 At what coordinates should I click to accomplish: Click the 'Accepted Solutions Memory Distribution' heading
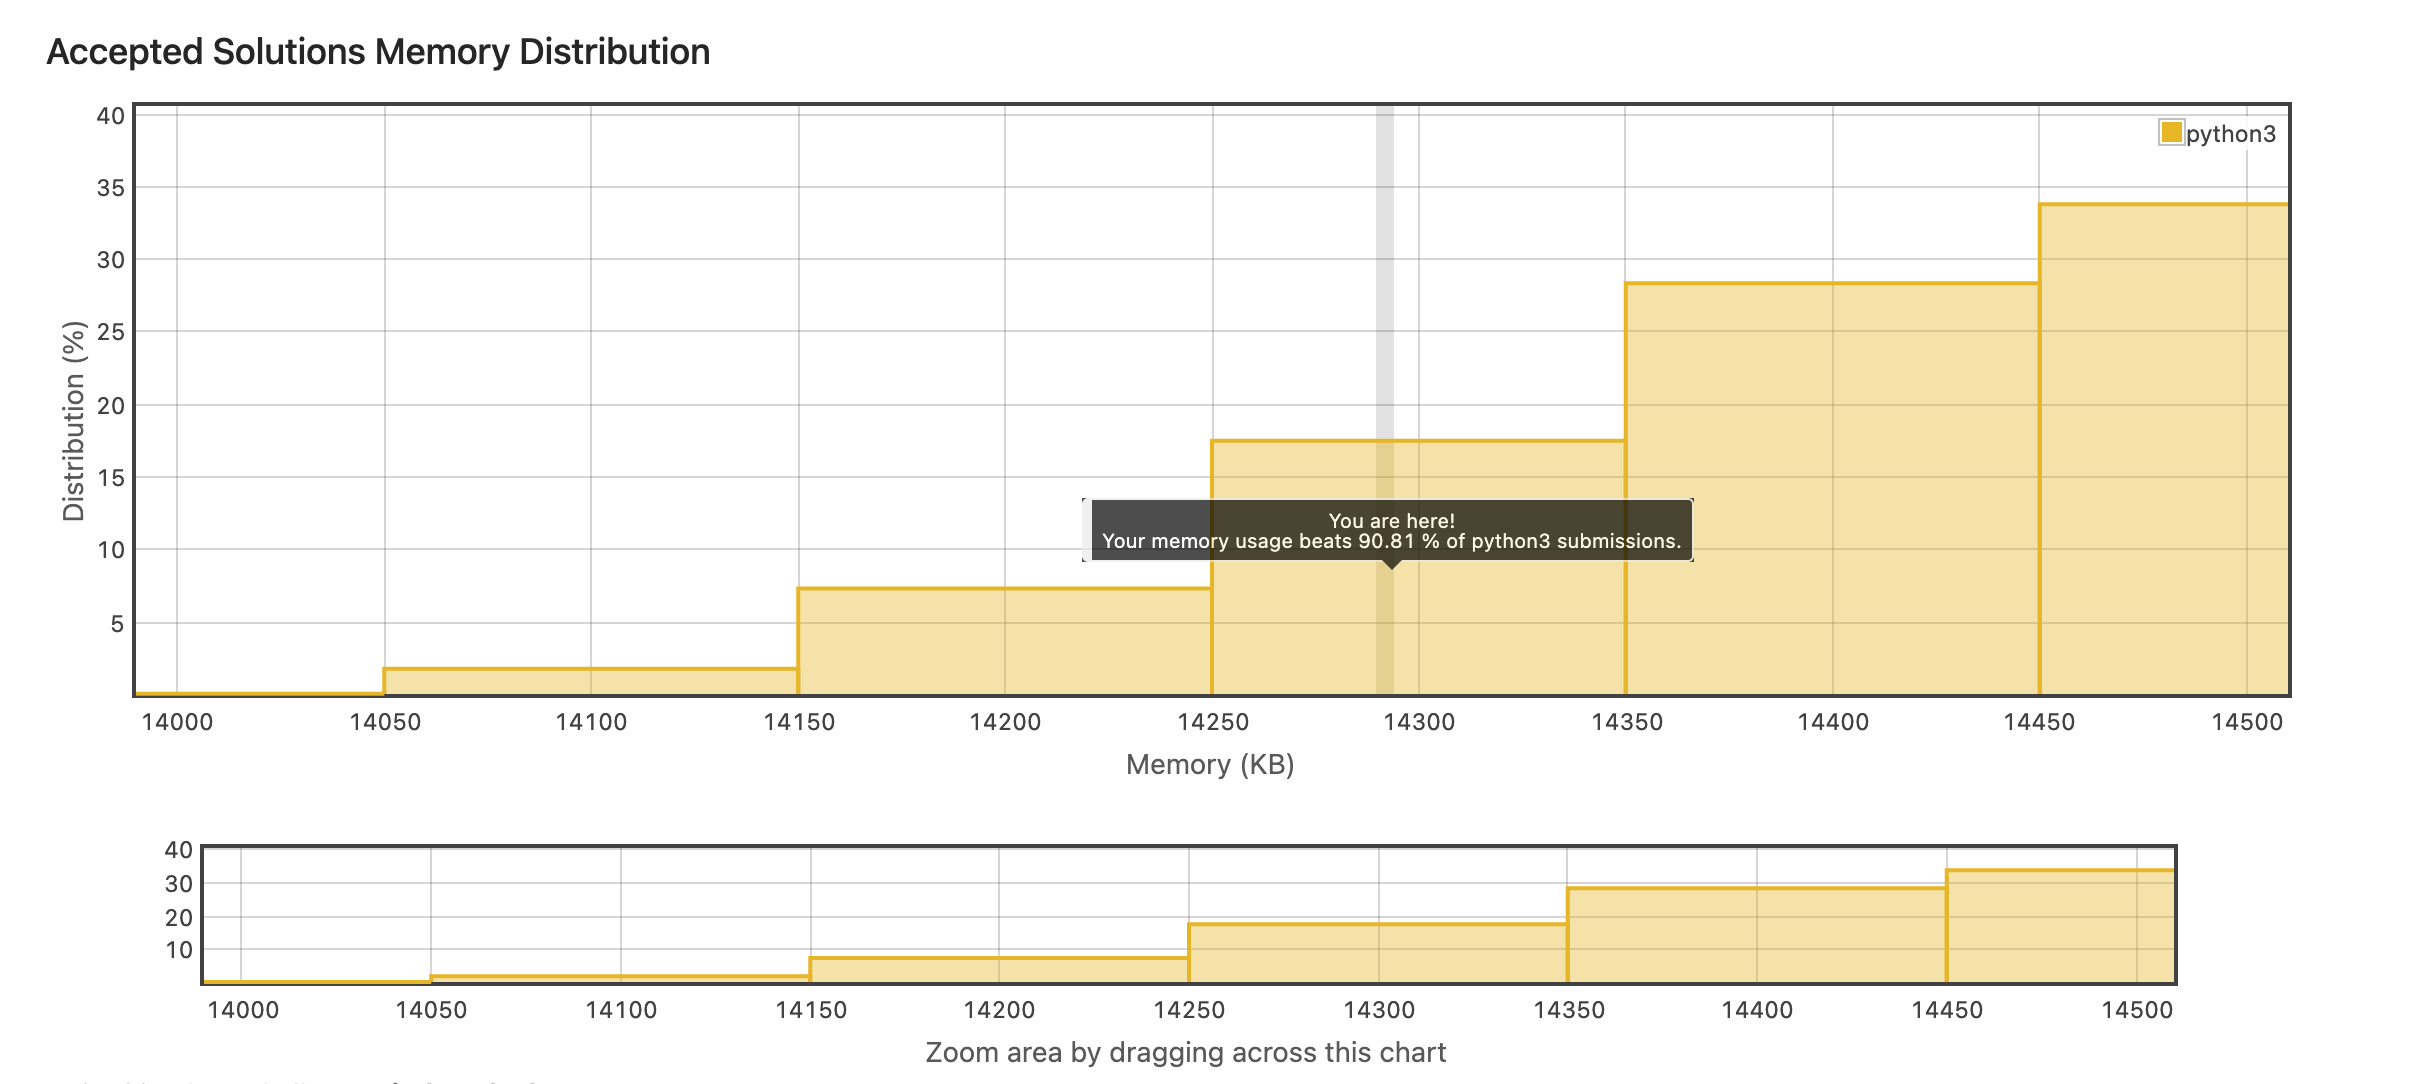click(x=378, y=52)
